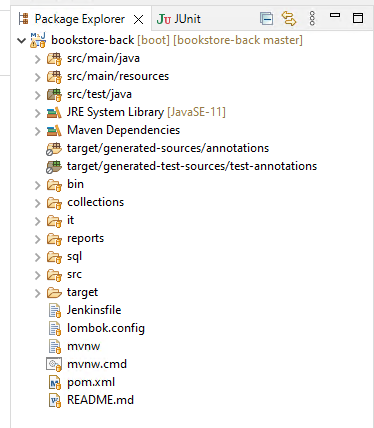374x428 pixels.
Task: Click the src/test/java package folder icon
Action: coord(54,94)
